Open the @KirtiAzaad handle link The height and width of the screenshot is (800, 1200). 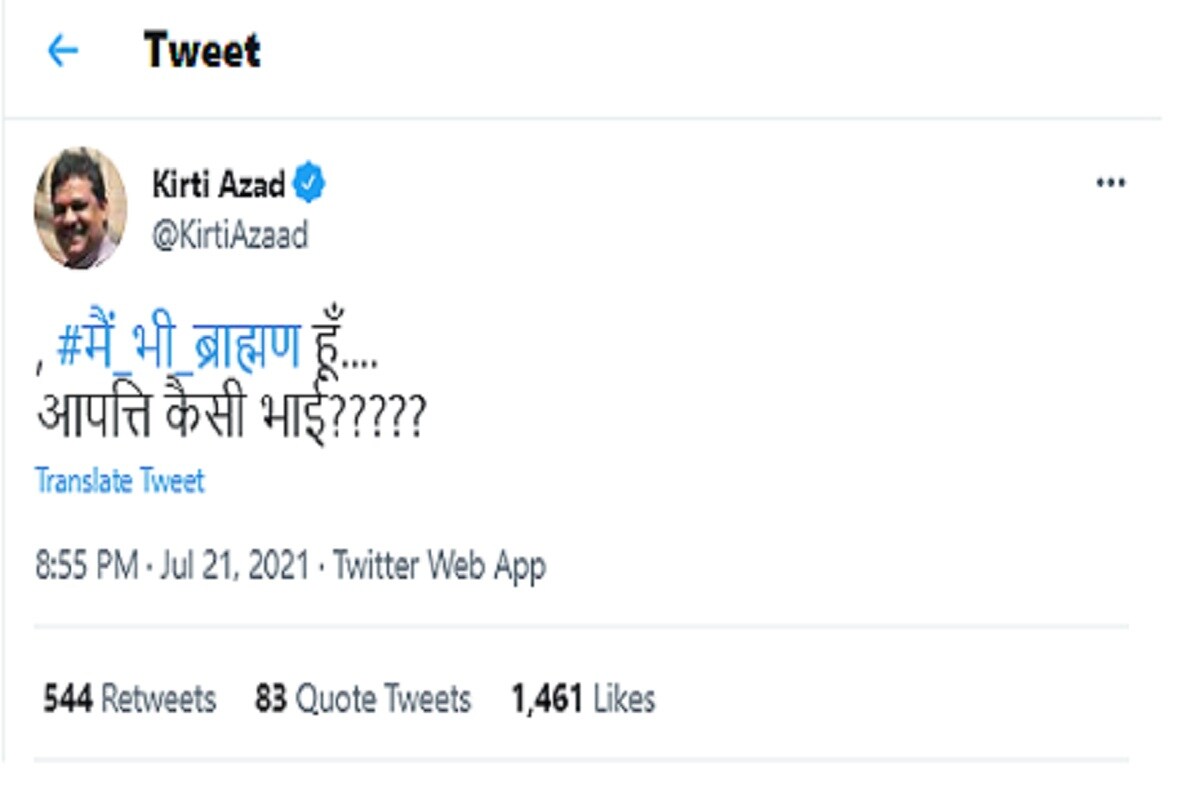coord(230,236)
